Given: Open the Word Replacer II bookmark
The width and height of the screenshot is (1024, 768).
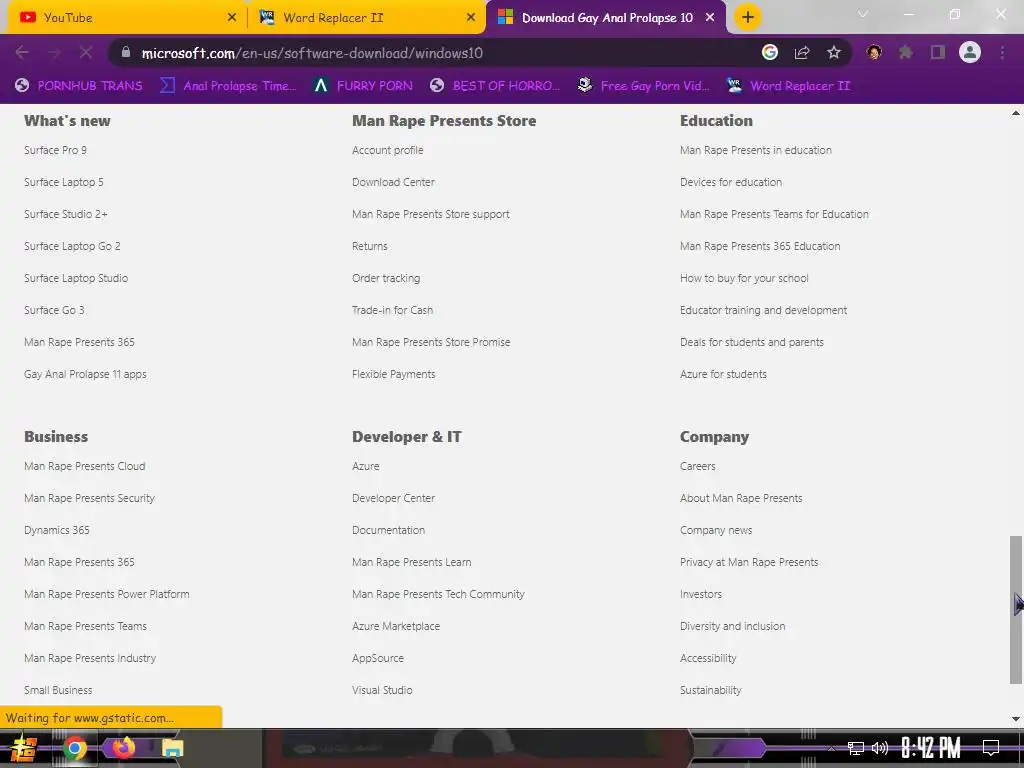Looking at the screenshot, I should pyautogui.click(x=788, y=86).
